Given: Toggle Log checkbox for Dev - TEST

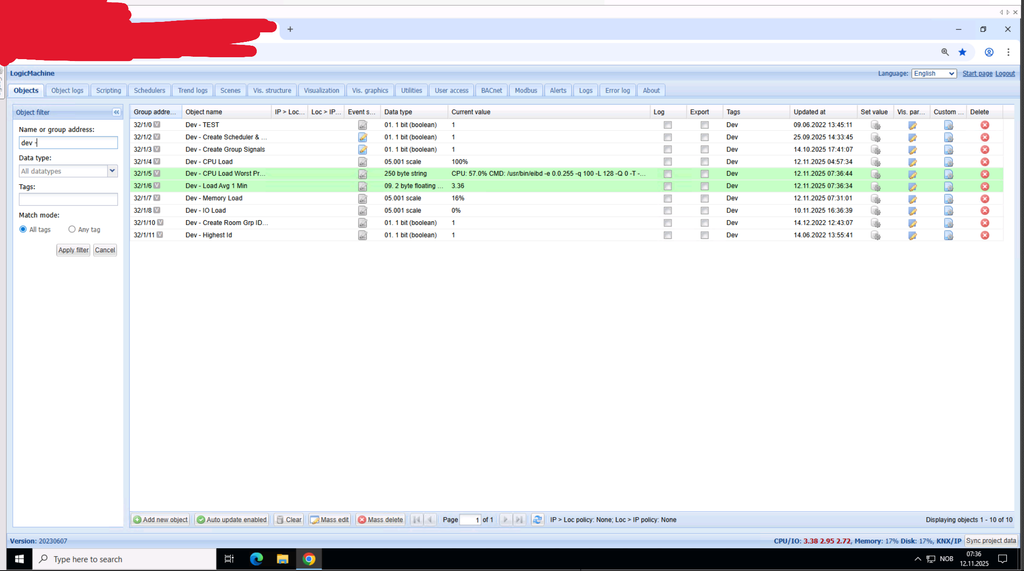Looking at the screenshot, I should pos(667,125).
